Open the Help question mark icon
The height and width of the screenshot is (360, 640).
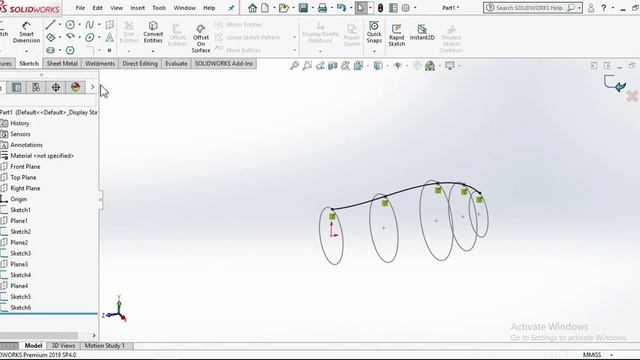[604, 8]
